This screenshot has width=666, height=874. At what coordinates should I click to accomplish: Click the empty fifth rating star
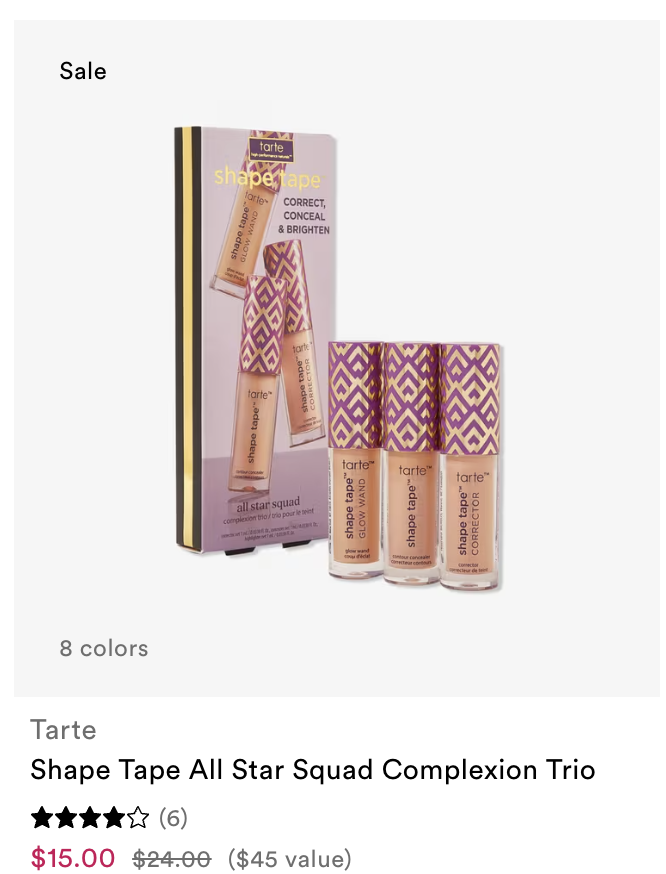(x=138, y=818)
